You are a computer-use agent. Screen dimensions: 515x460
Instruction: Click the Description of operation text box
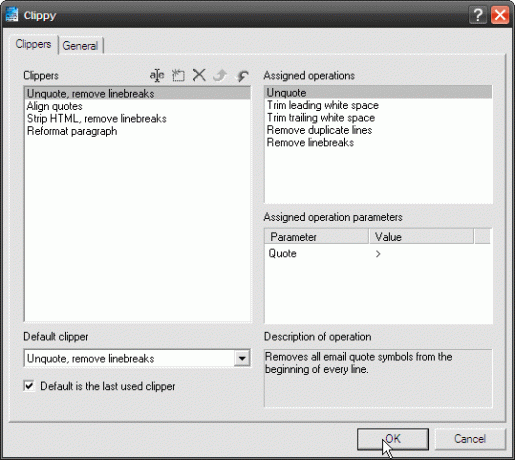point(378,378)
